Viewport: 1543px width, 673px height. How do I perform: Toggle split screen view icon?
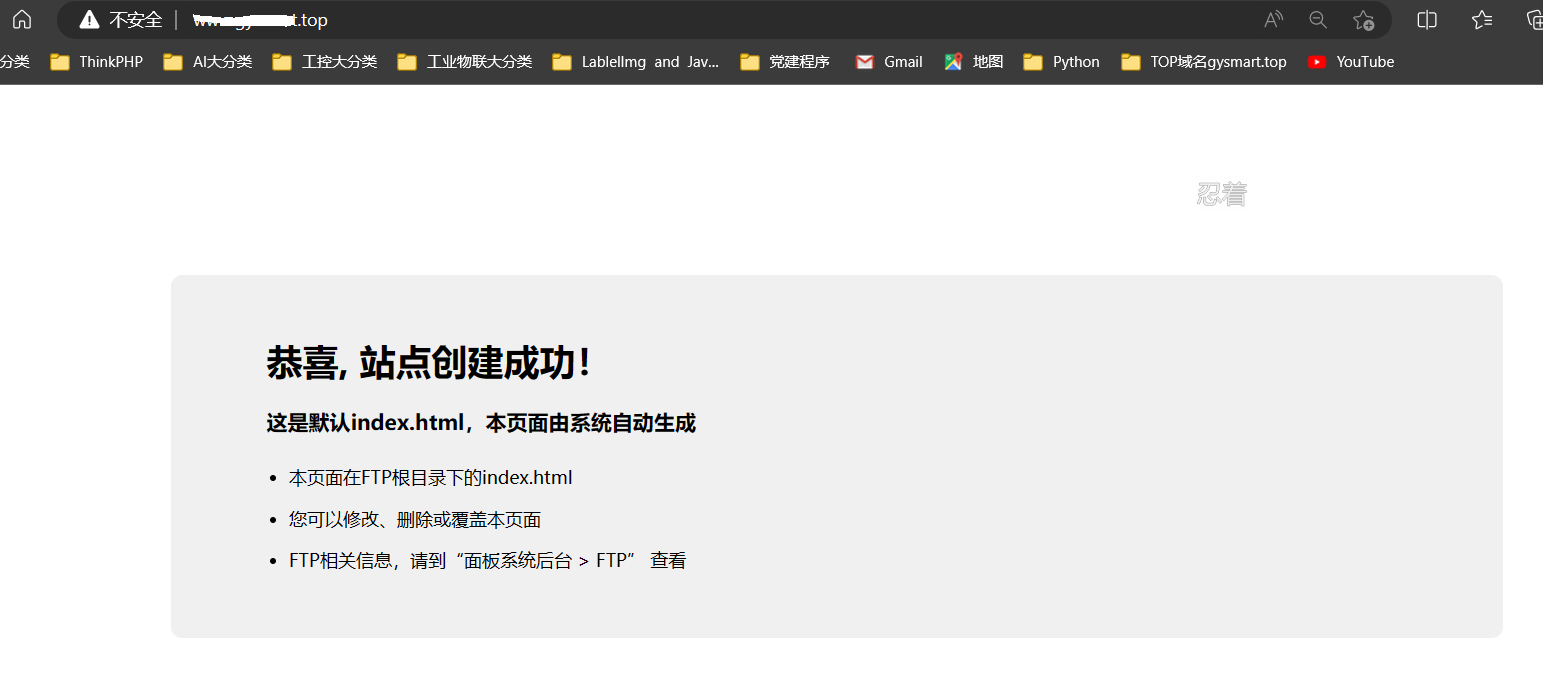(x=1427, y=20)
